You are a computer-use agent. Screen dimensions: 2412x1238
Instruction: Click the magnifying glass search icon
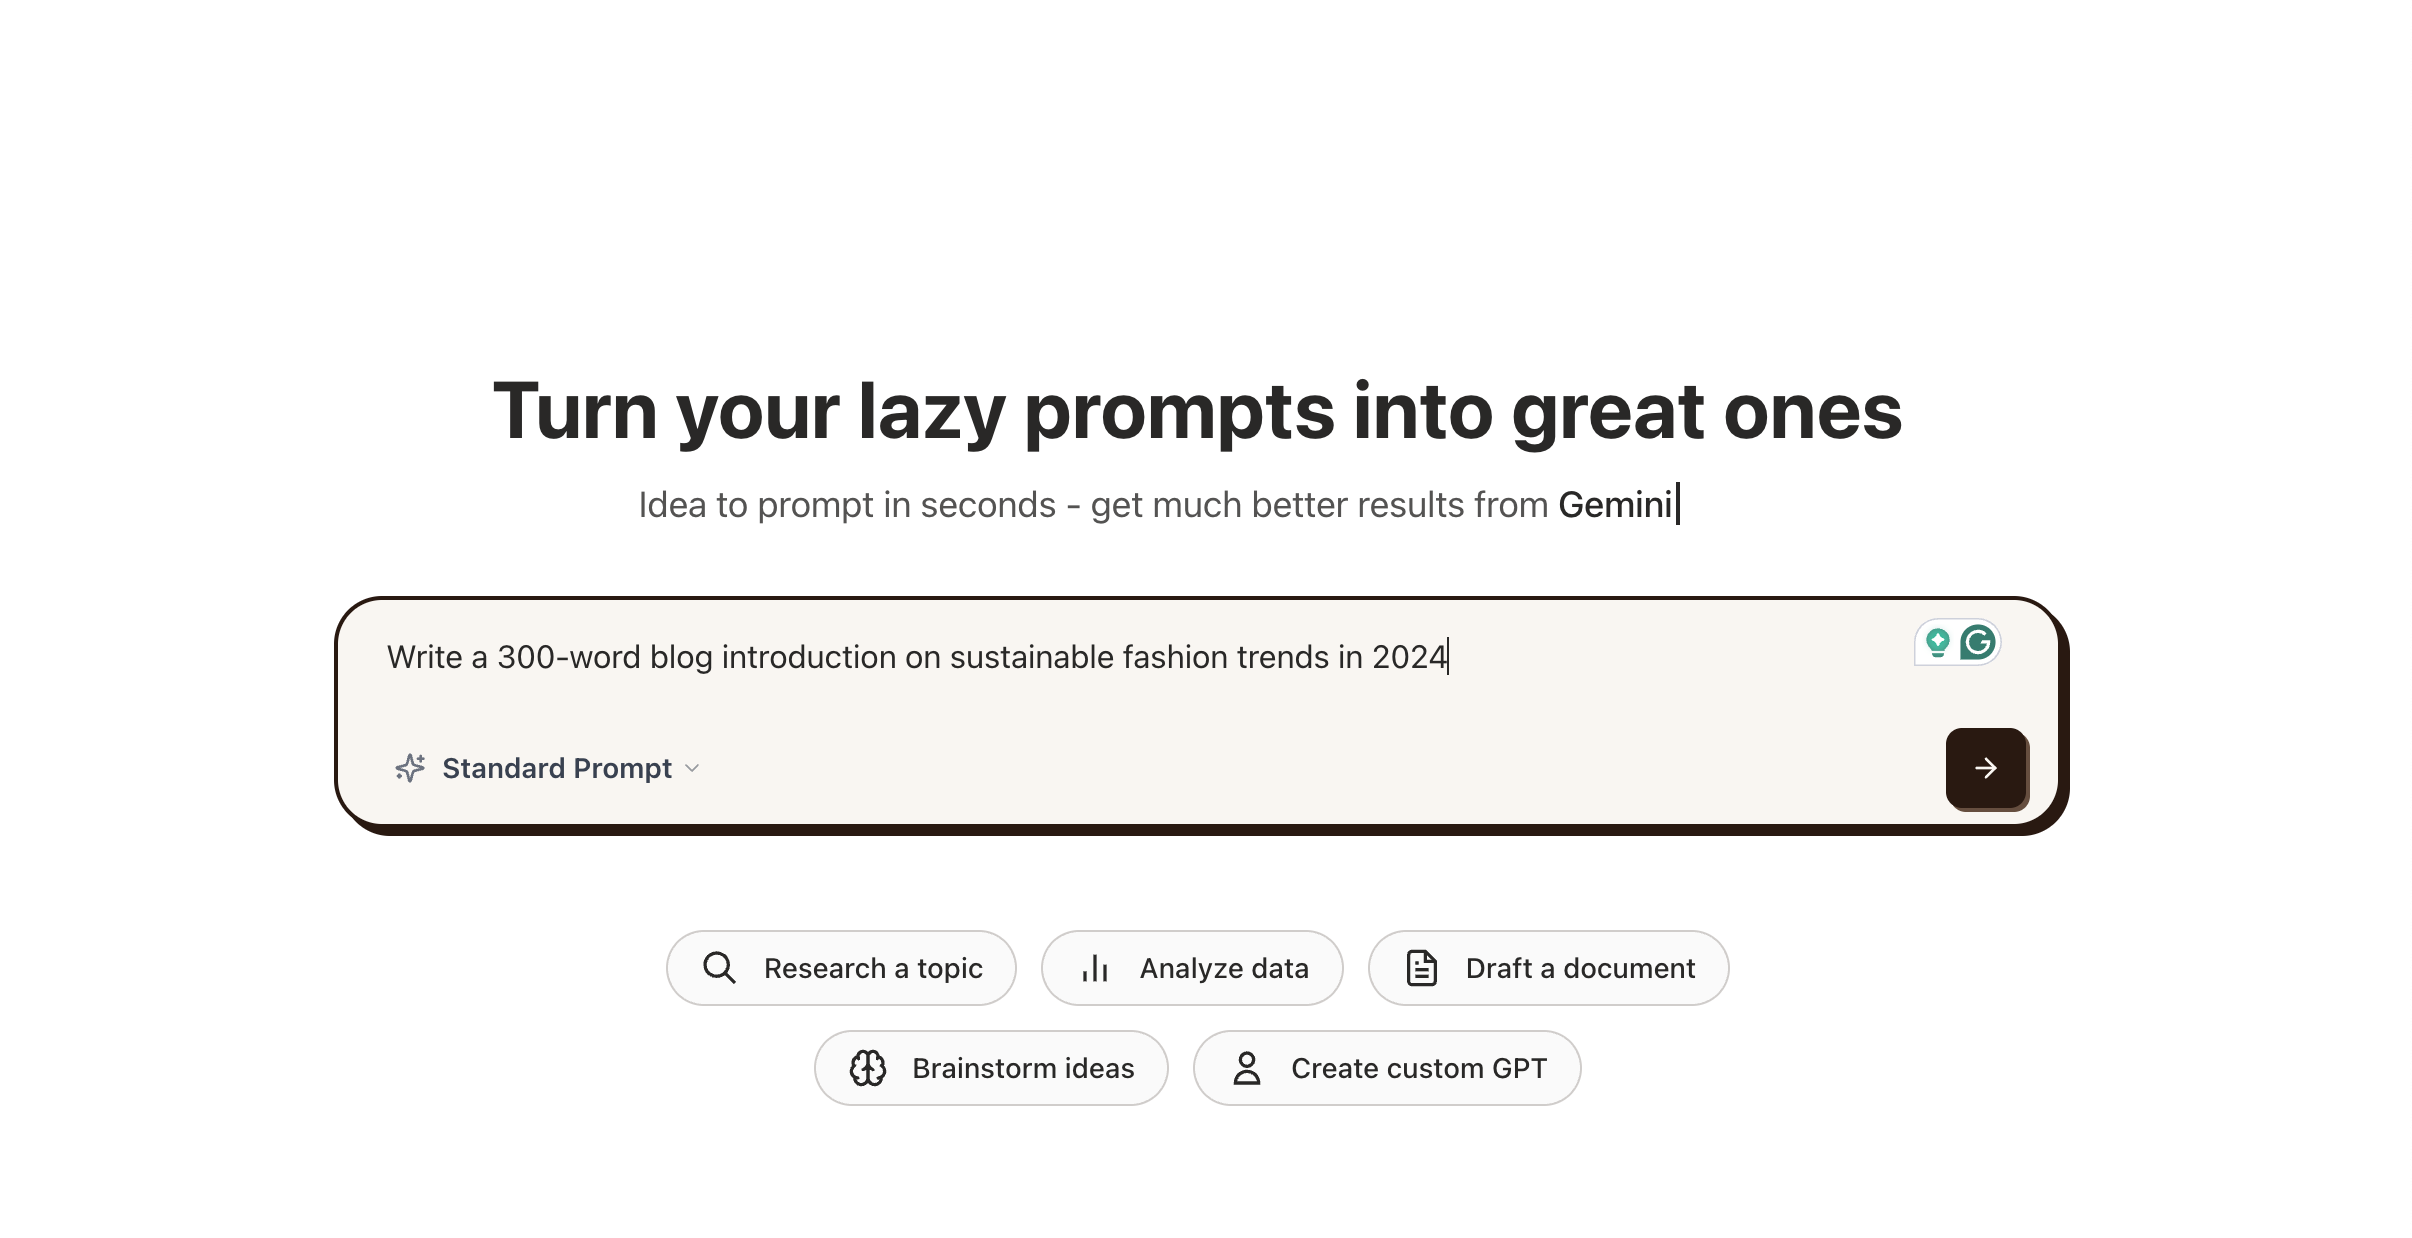pos(719,968)
